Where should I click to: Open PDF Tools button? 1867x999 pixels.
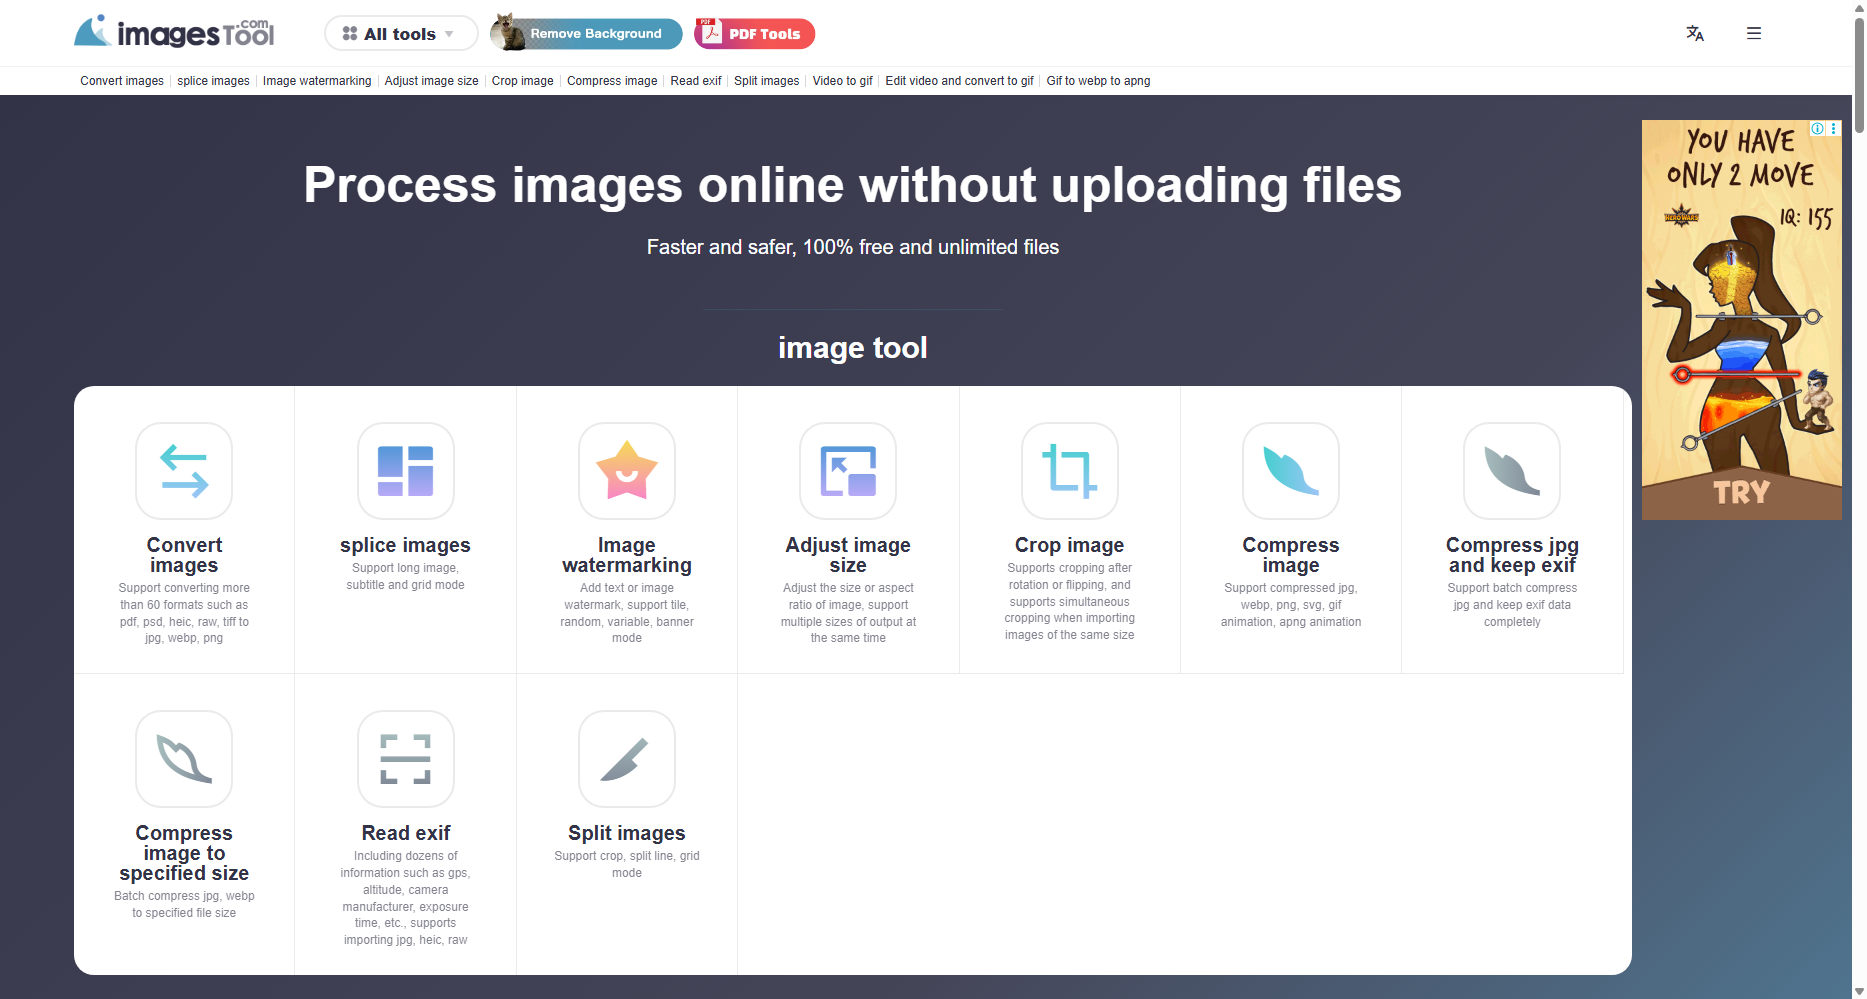[755, 33]
